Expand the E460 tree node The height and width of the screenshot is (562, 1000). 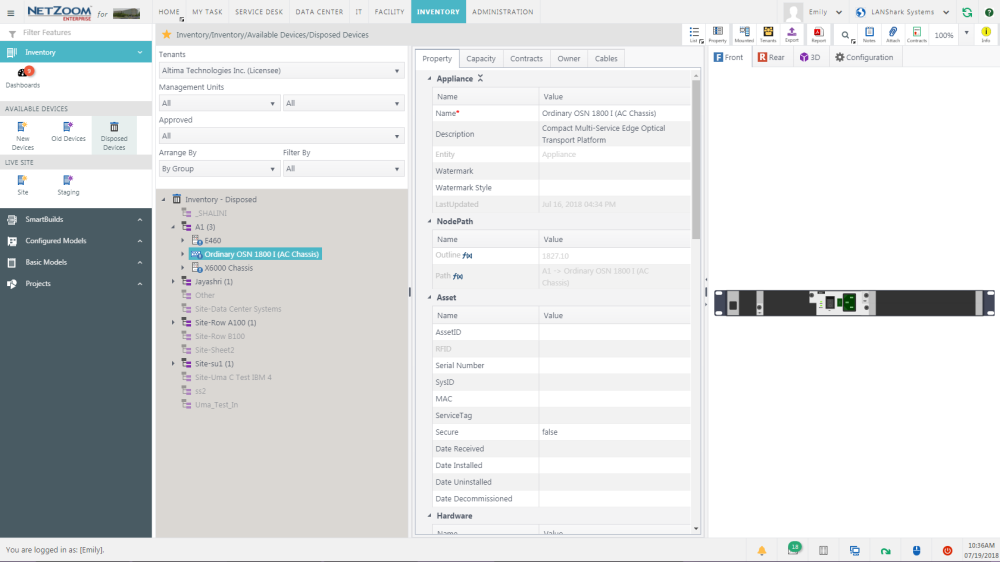pos(182,240)
